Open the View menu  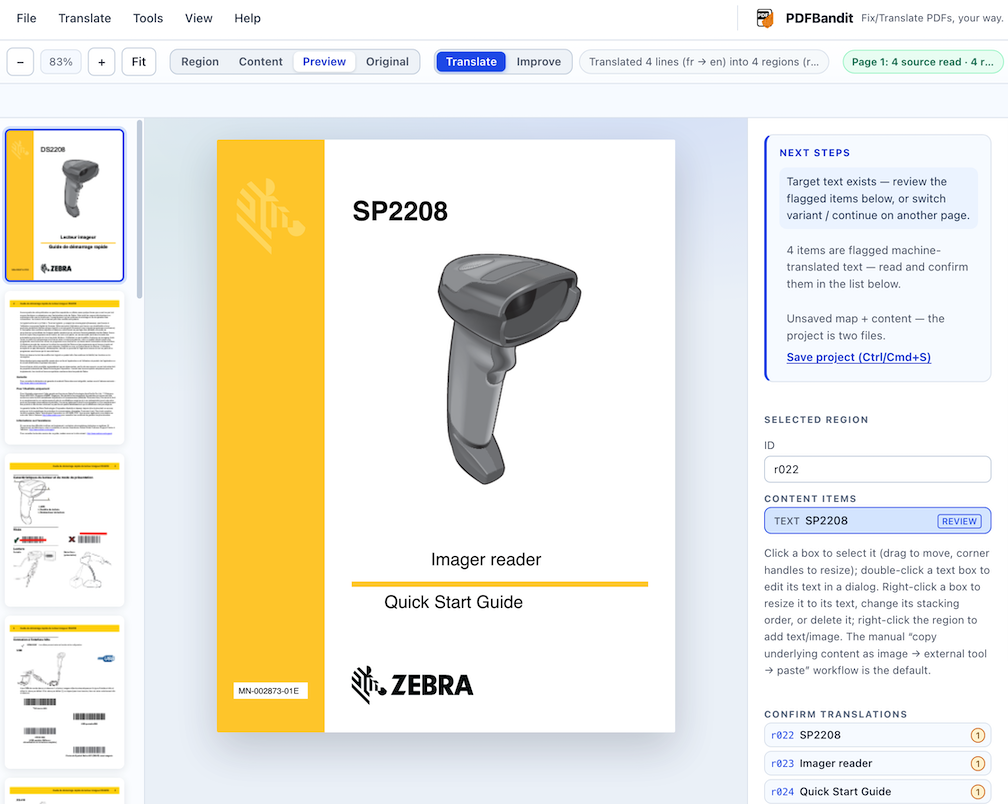click(x=199, y=18)
